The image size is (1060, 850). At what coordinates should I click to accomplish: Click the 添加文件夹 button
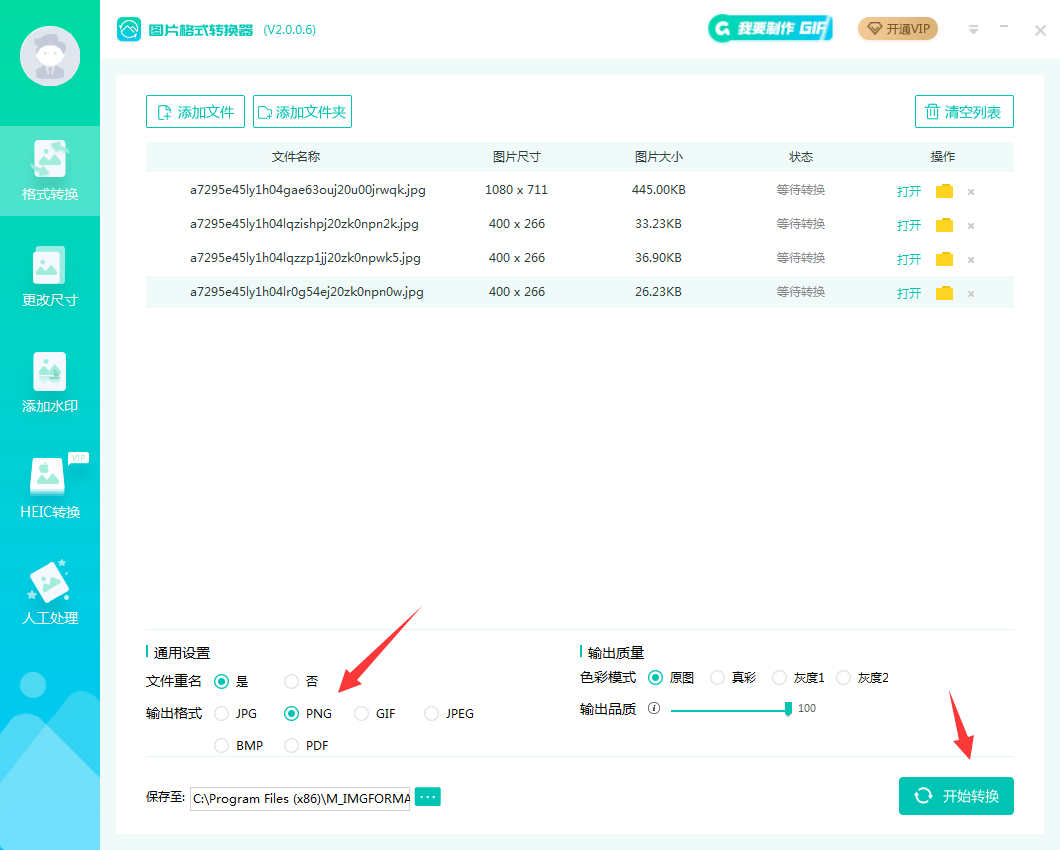pos(302,112)
